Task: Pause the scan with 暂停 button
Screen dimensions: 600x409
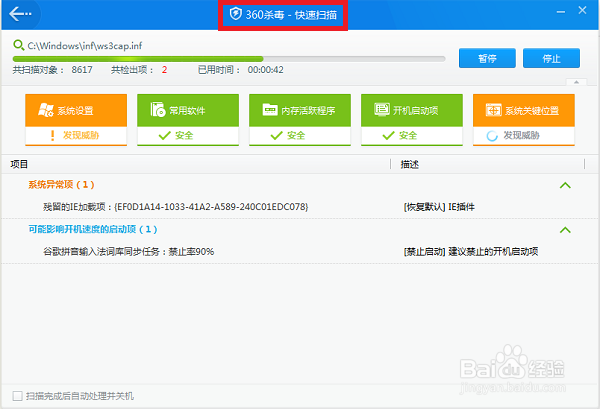Action: (x=487, y=58)
